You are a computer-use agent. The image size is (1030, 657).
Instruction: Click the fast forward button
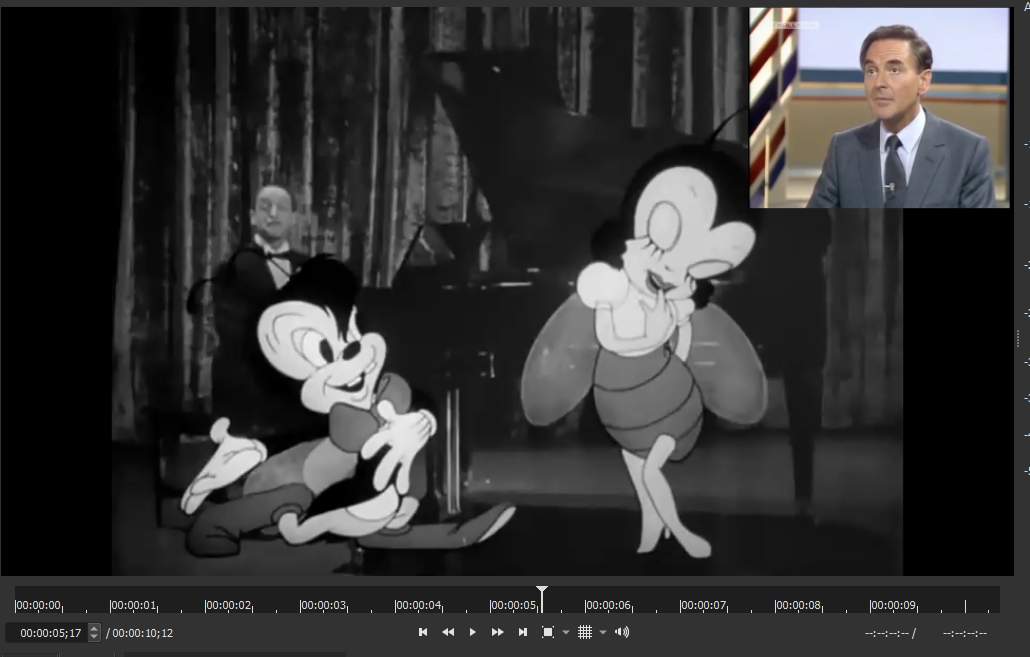tap(497, 632)
